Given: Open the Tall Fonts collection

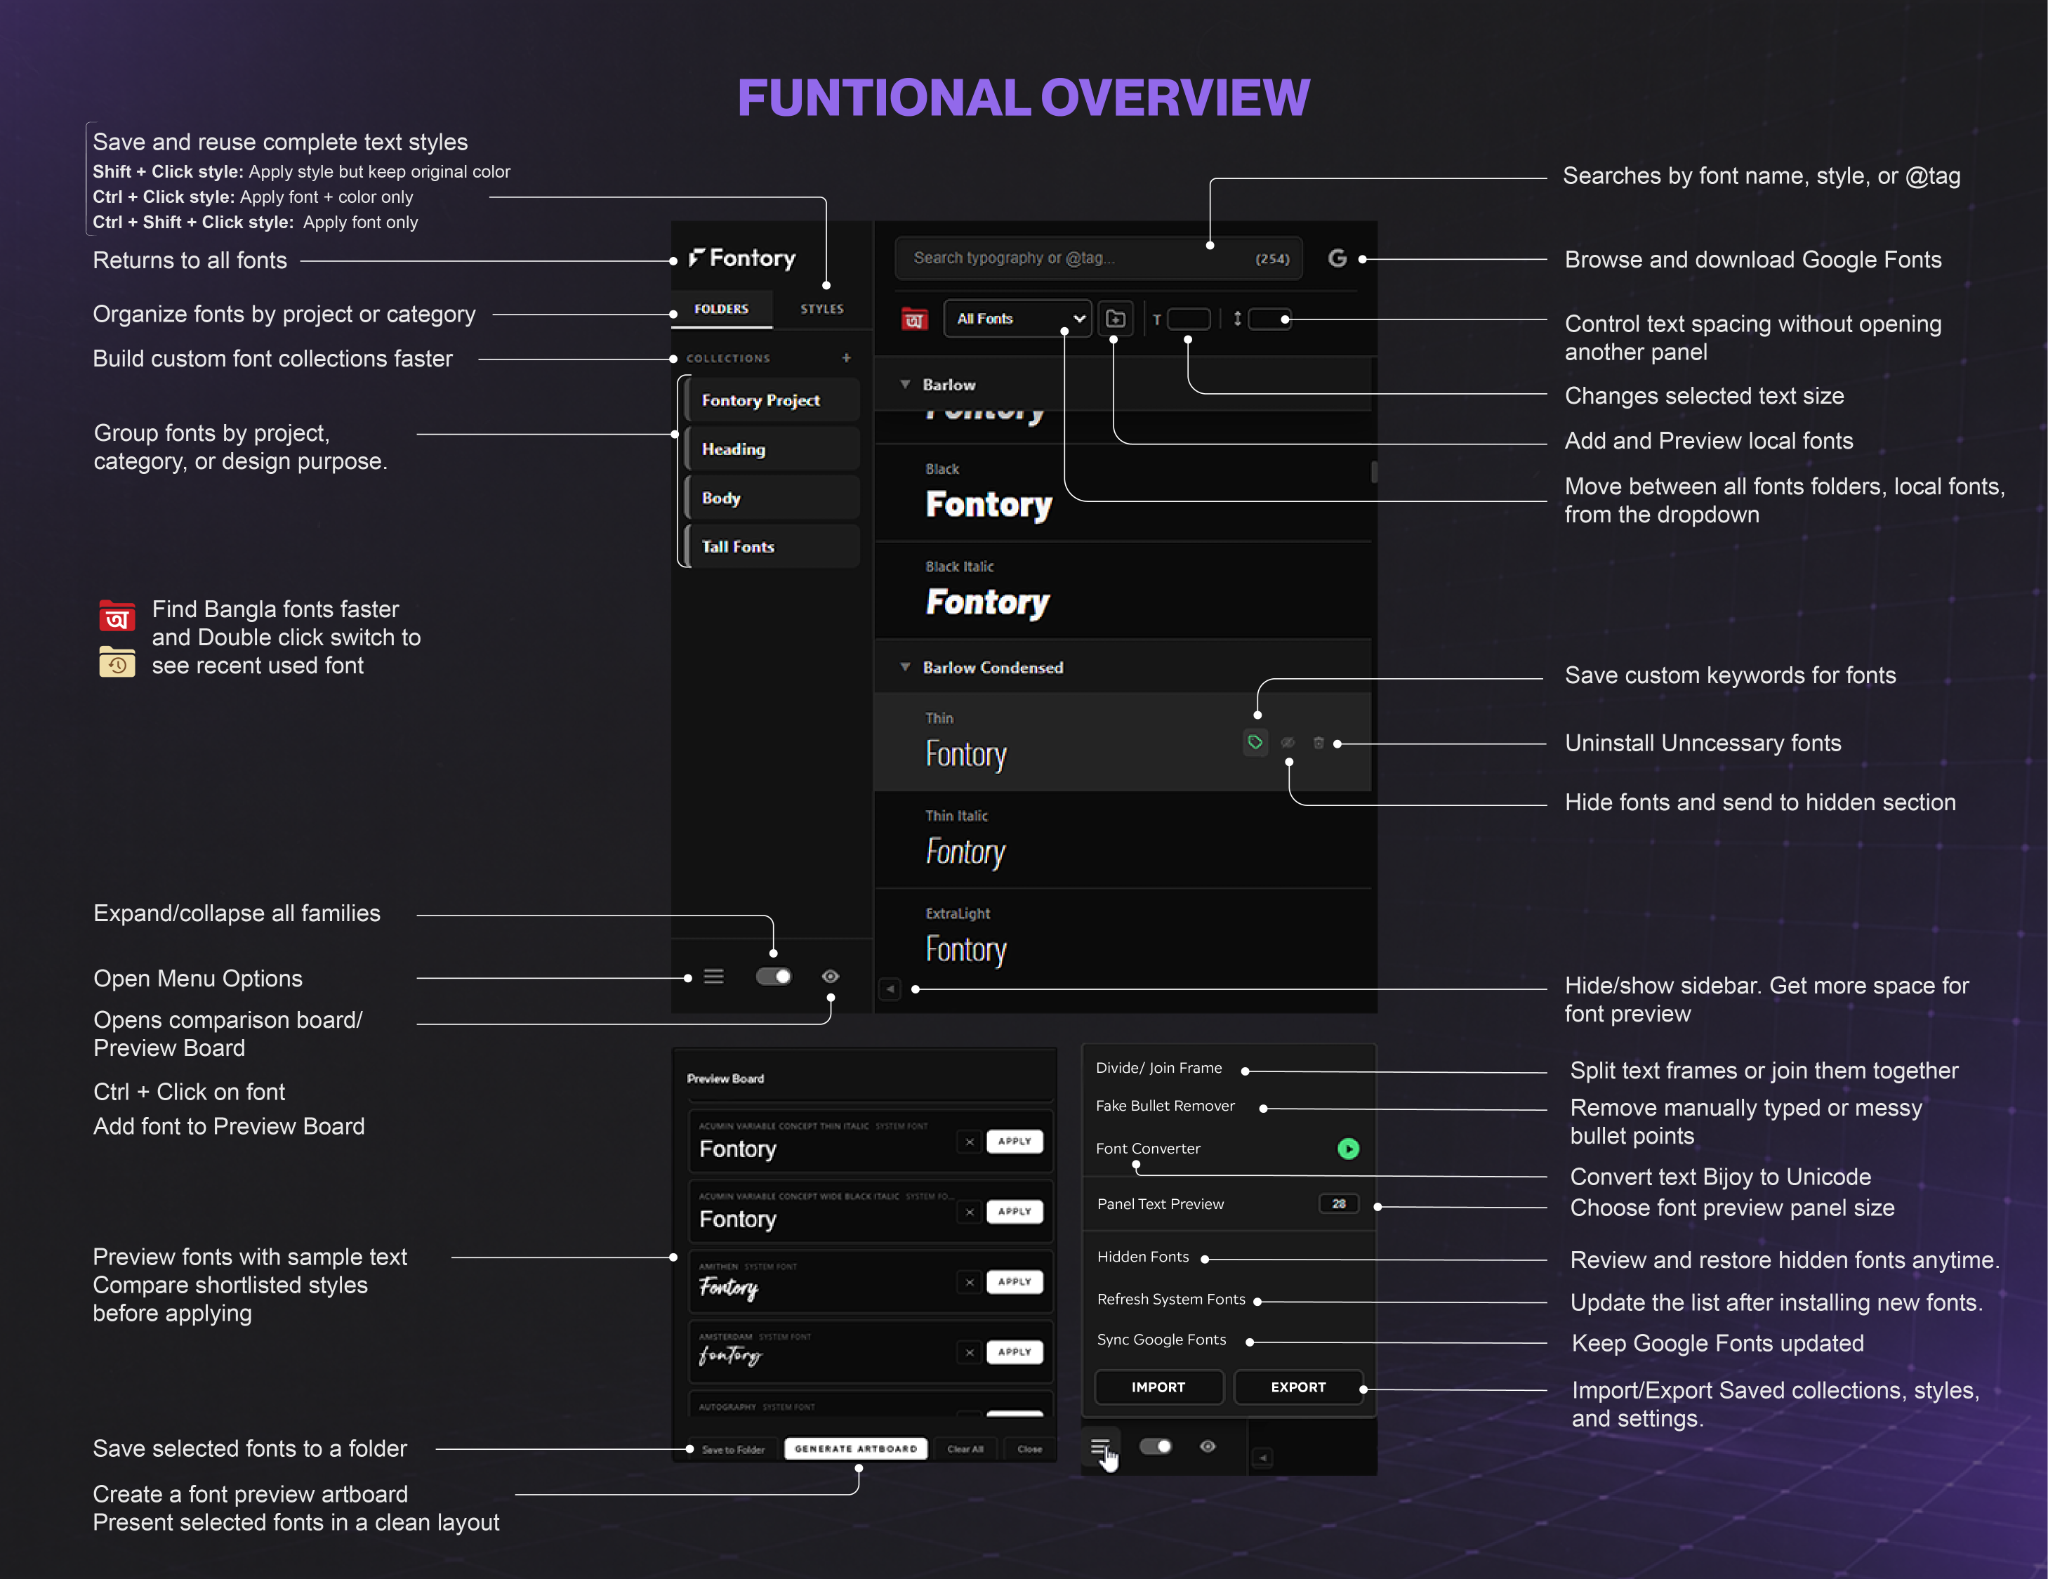Looking at the screenshot, I should (x=772, y=547).
